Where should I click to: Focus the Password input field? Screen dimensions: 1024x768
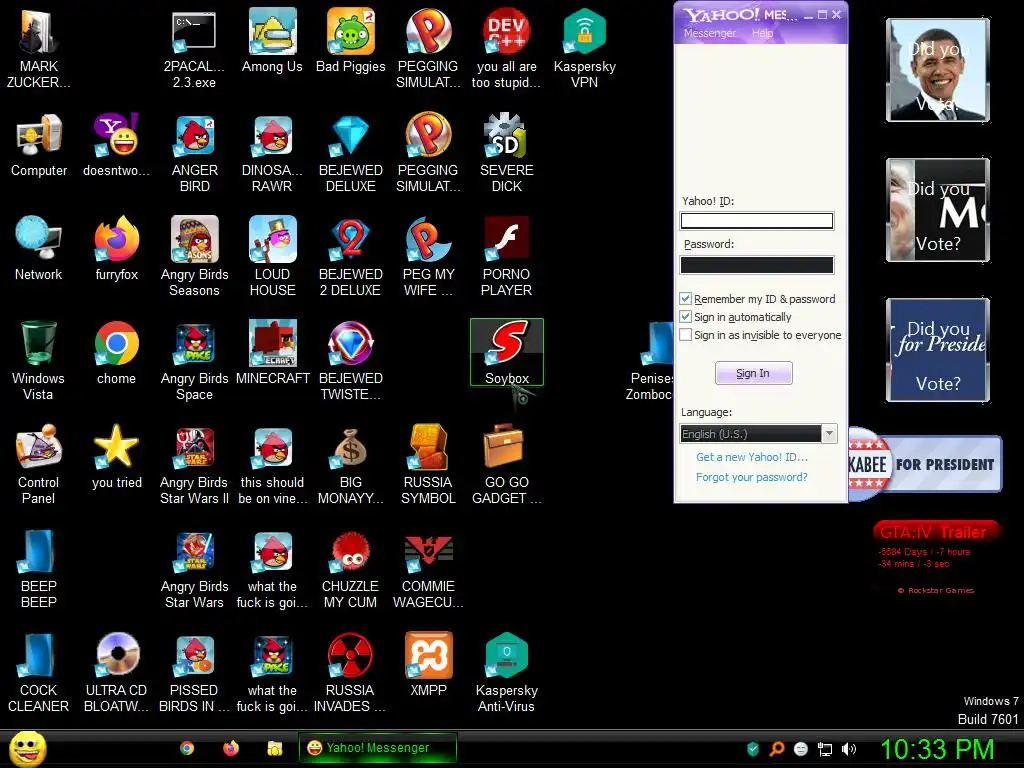coord(757,264)
